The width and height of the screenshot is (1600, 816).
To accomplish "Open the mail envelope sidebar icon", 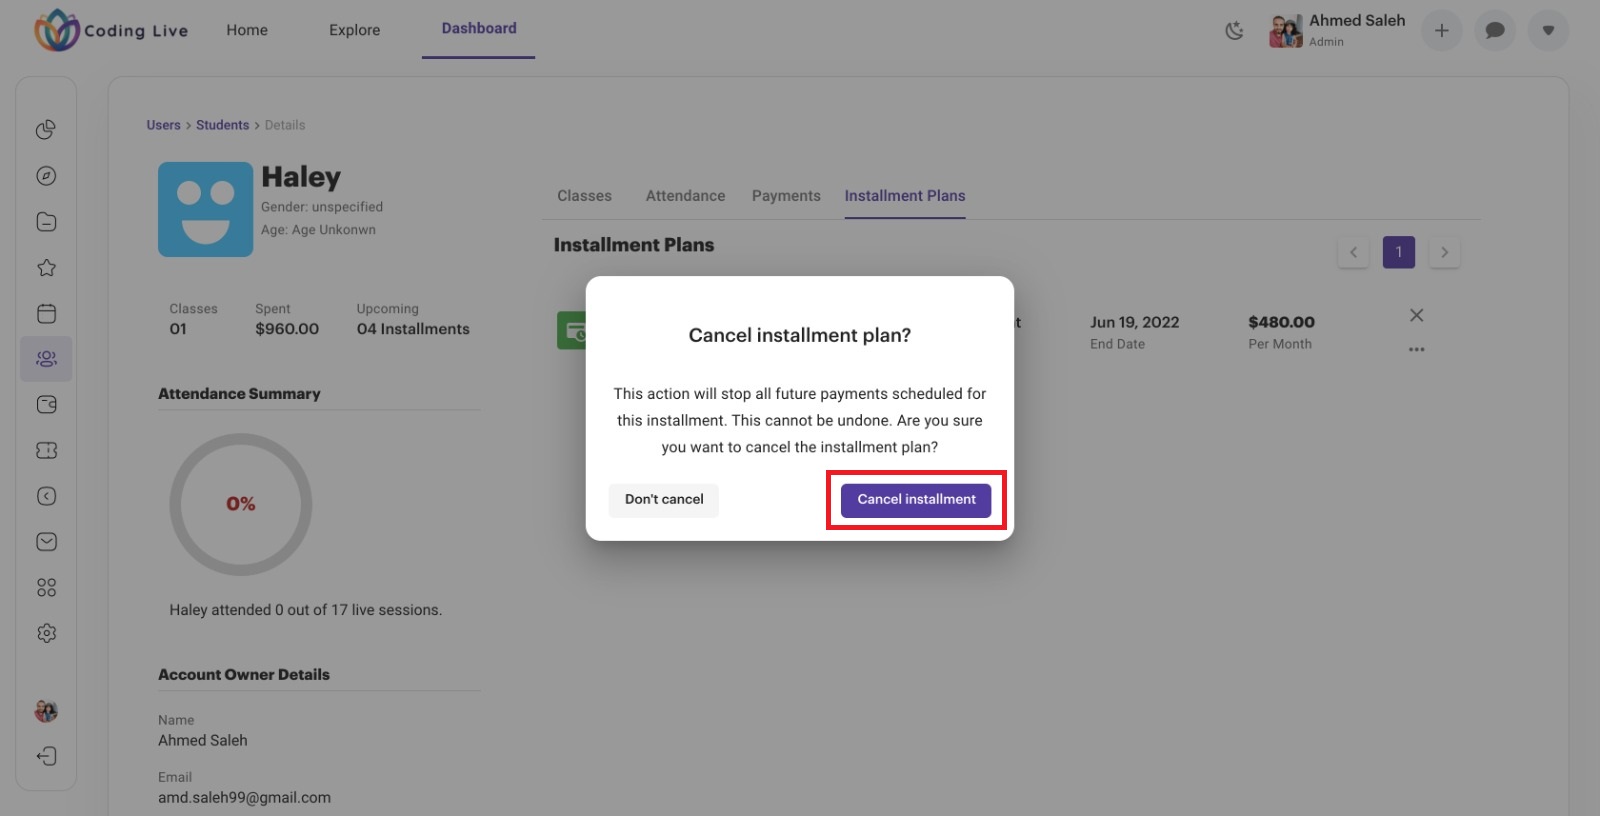I will [x=46, y=542].
